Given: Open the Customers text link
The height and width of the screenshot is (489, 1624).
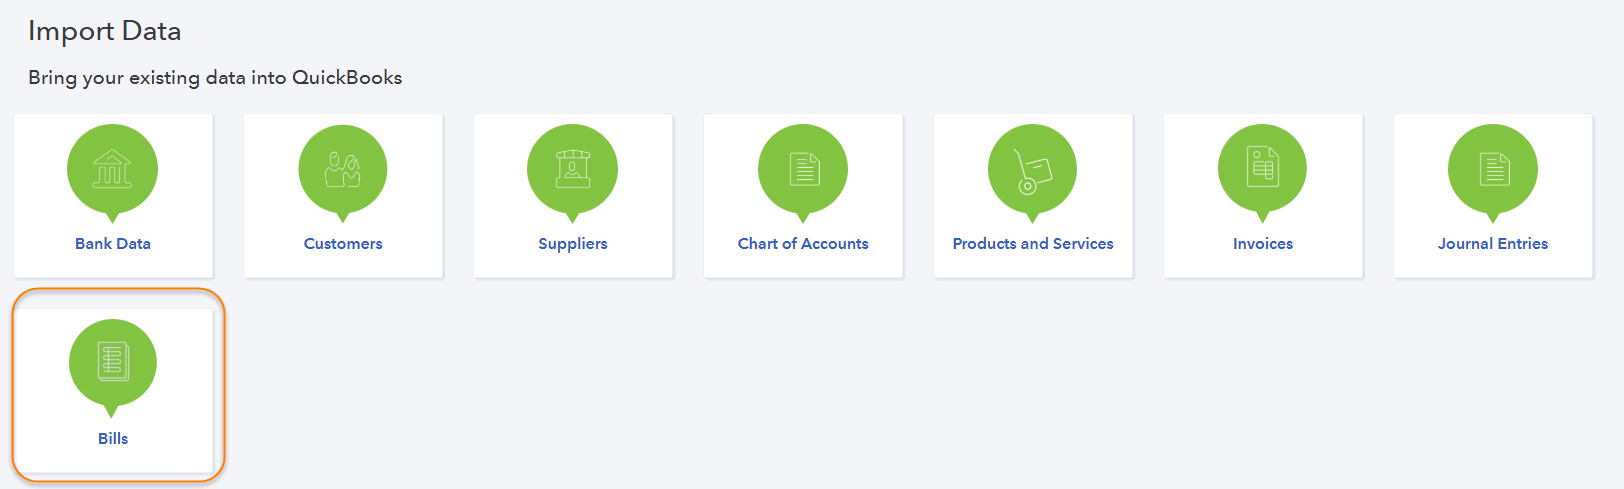Looking at the screenshot, I should coord(343,244).
